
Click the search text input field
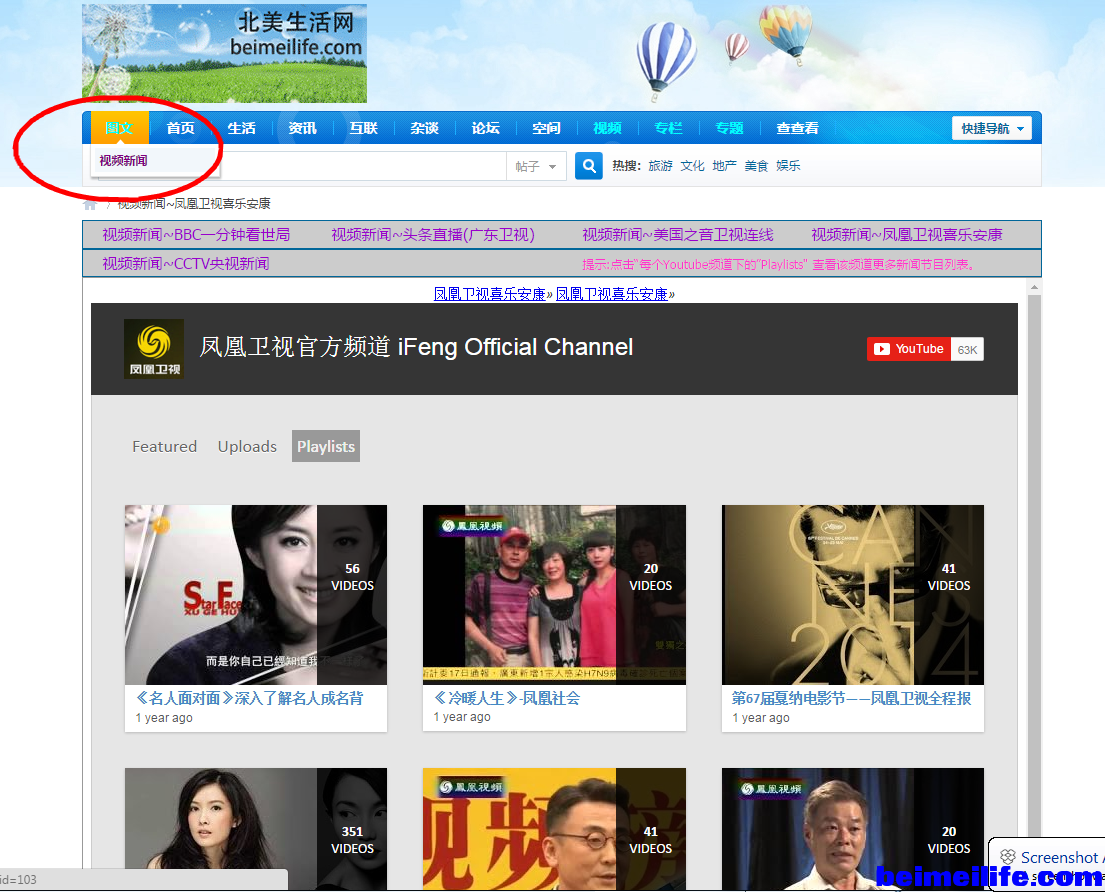[360, 166]
